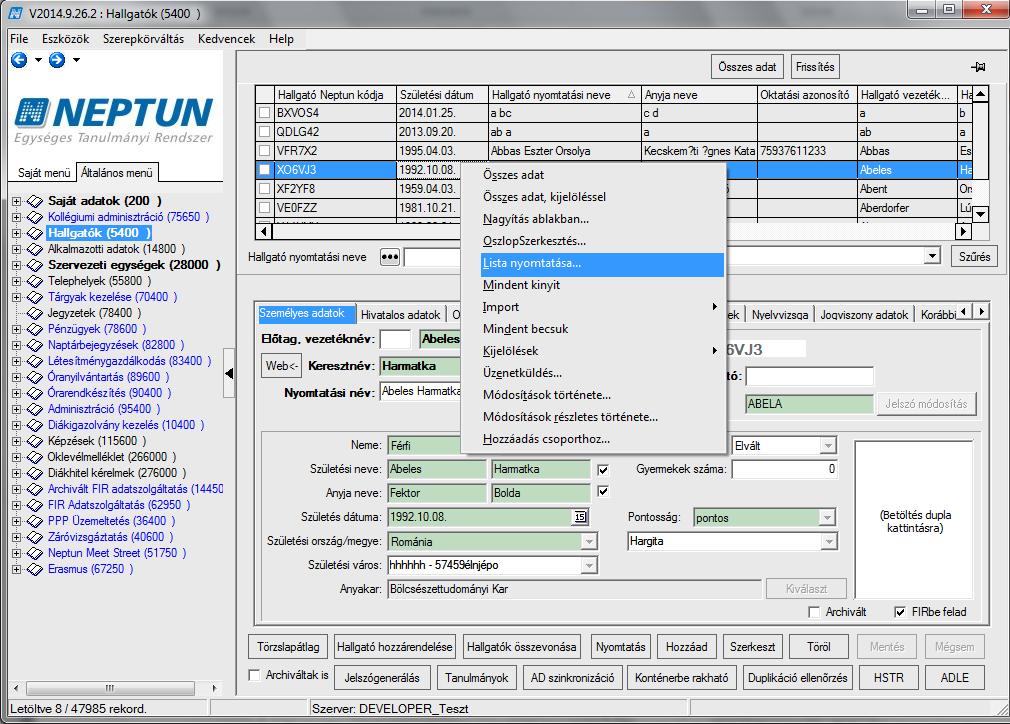Tick the checkbox on the VE0FZZ row

(264, 208)
